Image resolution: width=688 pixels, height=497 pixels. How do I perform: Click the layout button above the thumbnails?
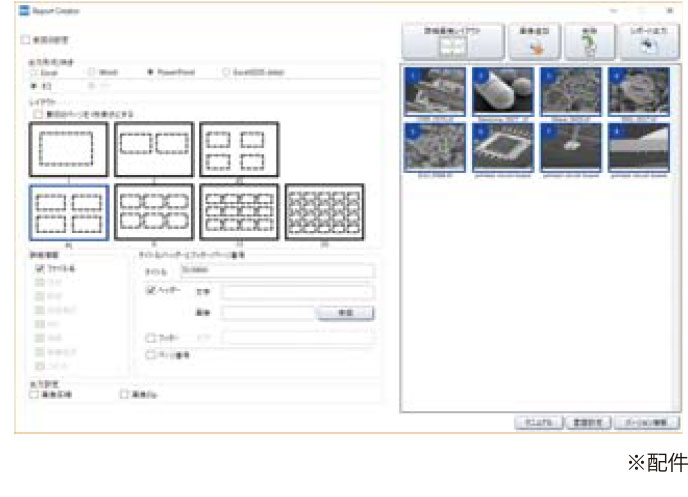coord(452,40)
